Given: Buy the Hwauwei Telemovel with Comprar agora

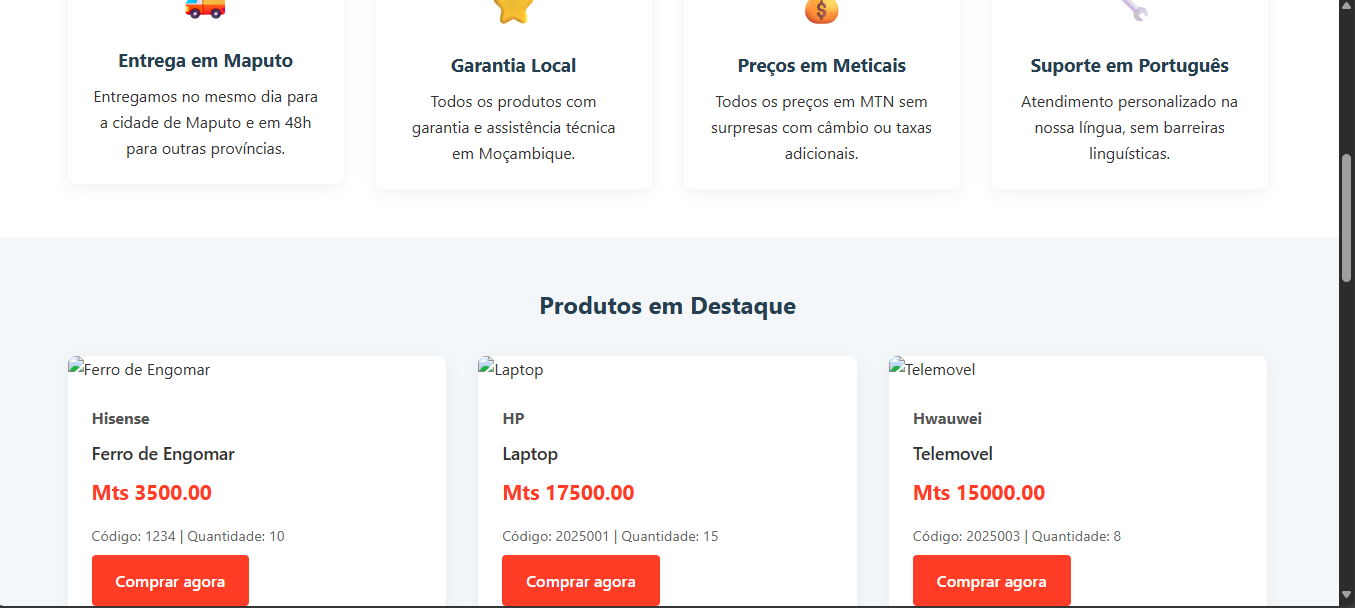Looking at the screenshot, I should (x=991, y=581).
